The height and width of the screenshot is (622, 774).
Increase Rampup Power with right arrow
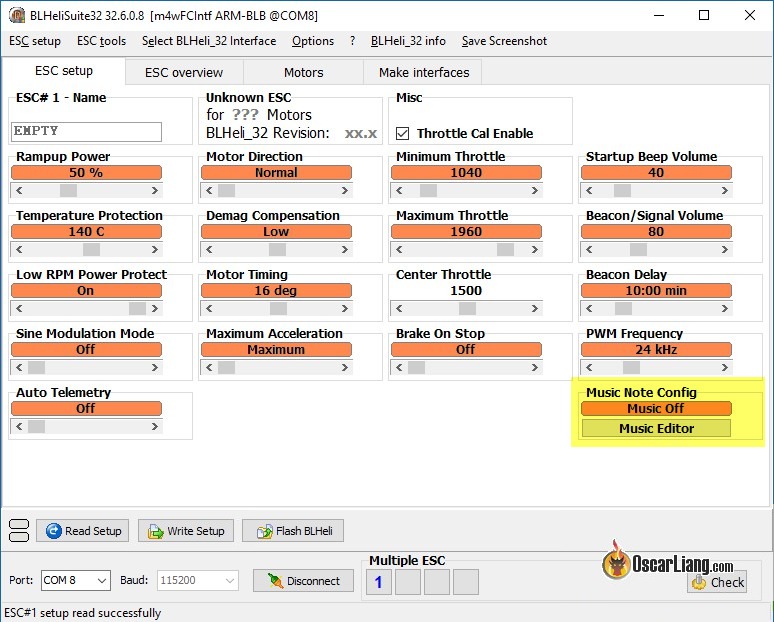point(155,190)
